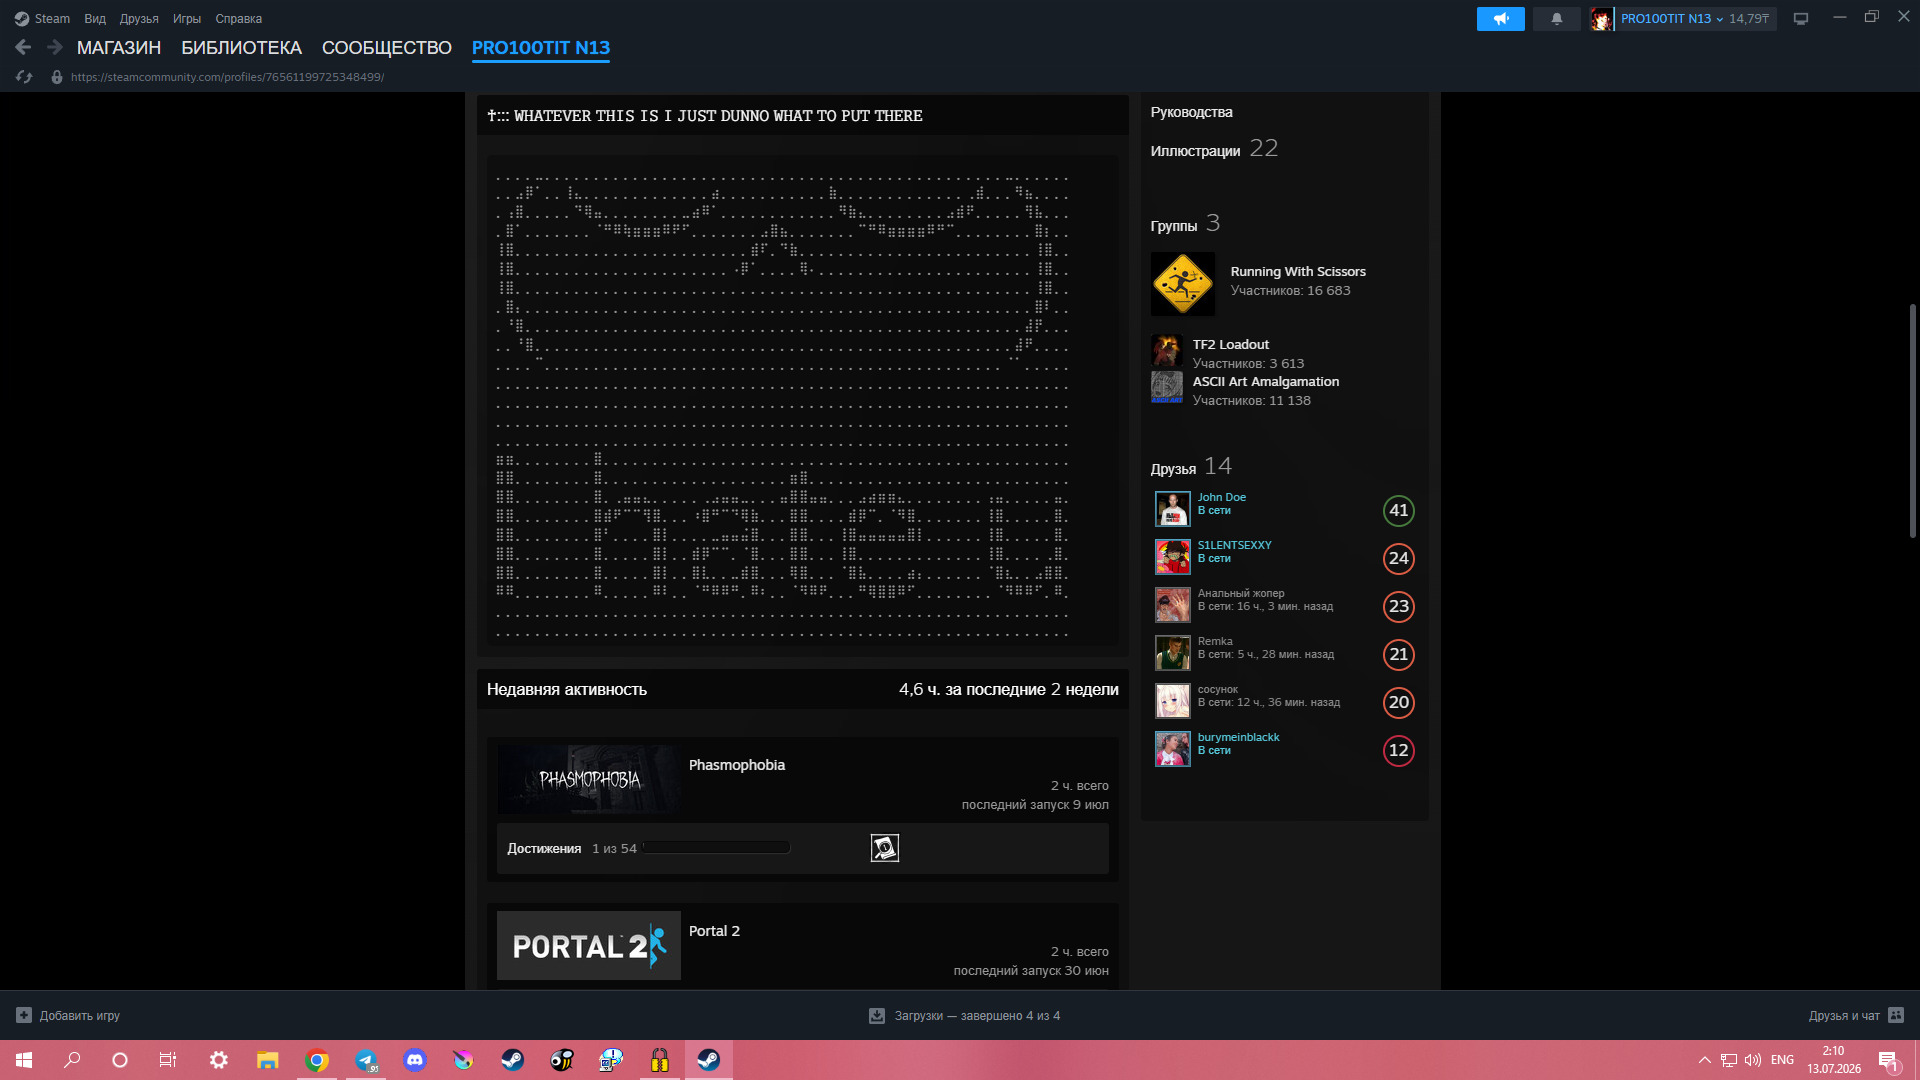Go forward with the forward arrow
The height and width of the screenshot is (1080, 1920).
click(x=55, y=47)
